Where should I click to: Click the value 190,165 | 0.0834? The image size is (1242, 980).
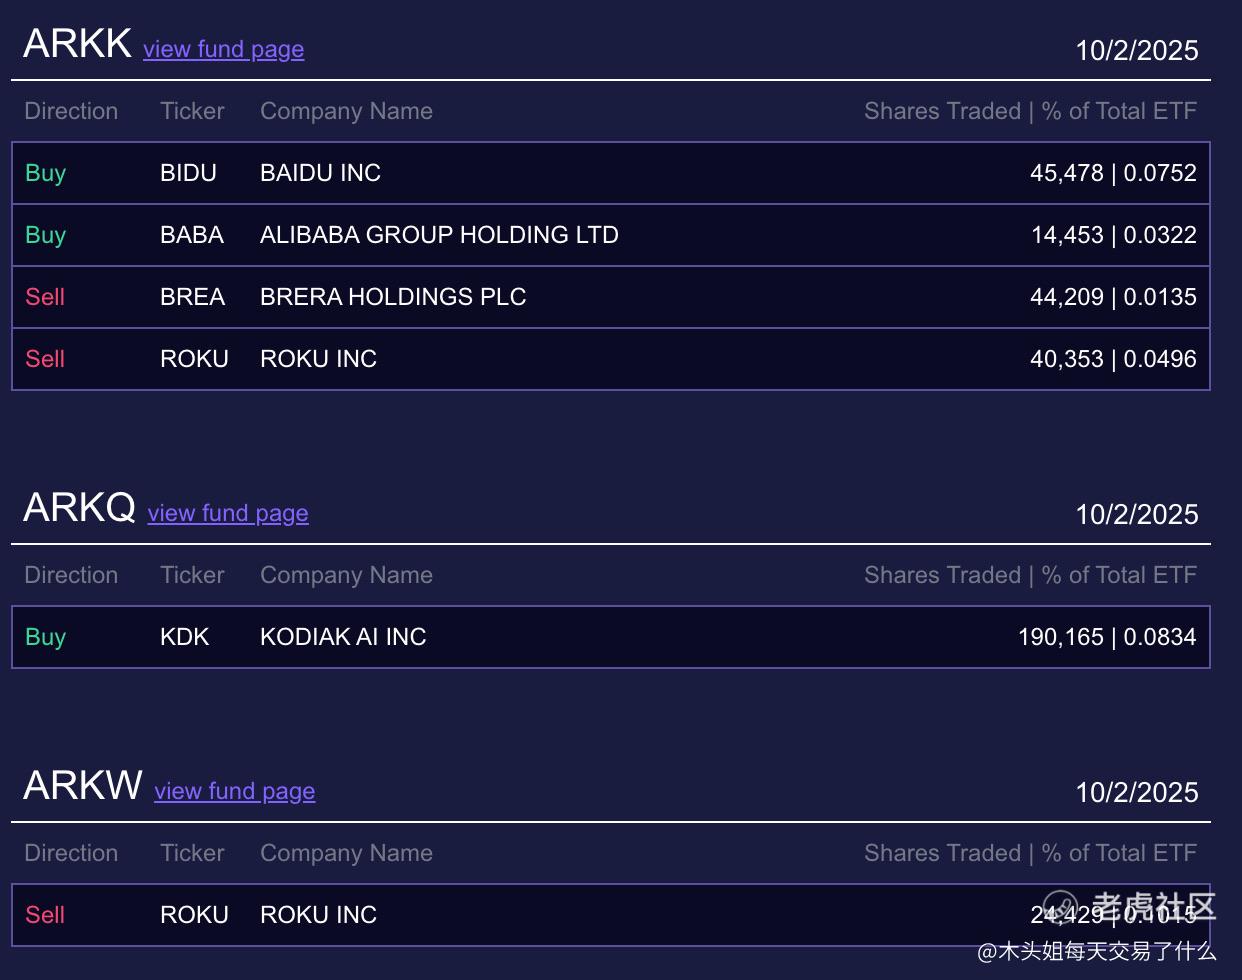pos(1107,637)
